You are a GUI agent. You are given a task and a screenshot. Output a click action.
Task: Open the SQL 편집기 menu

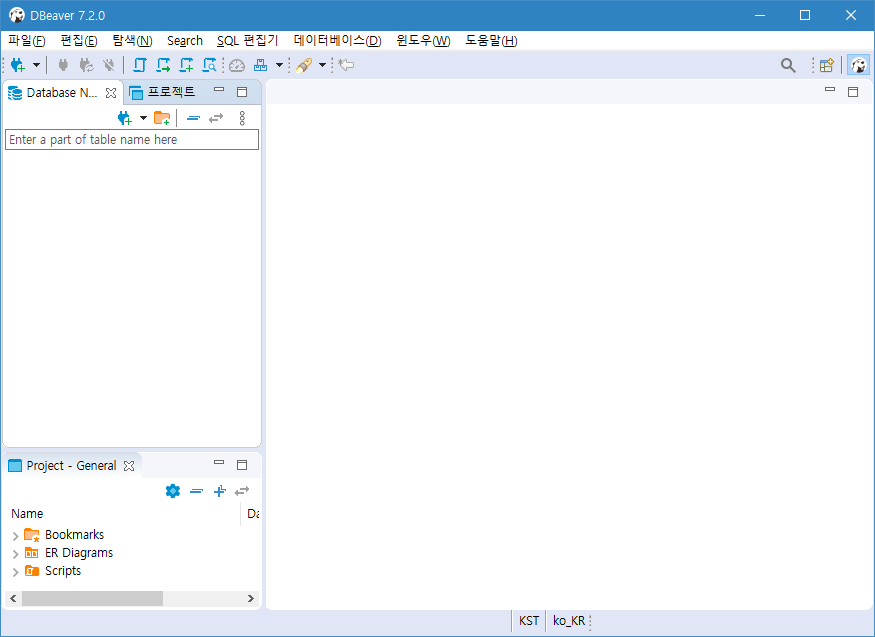247,41
